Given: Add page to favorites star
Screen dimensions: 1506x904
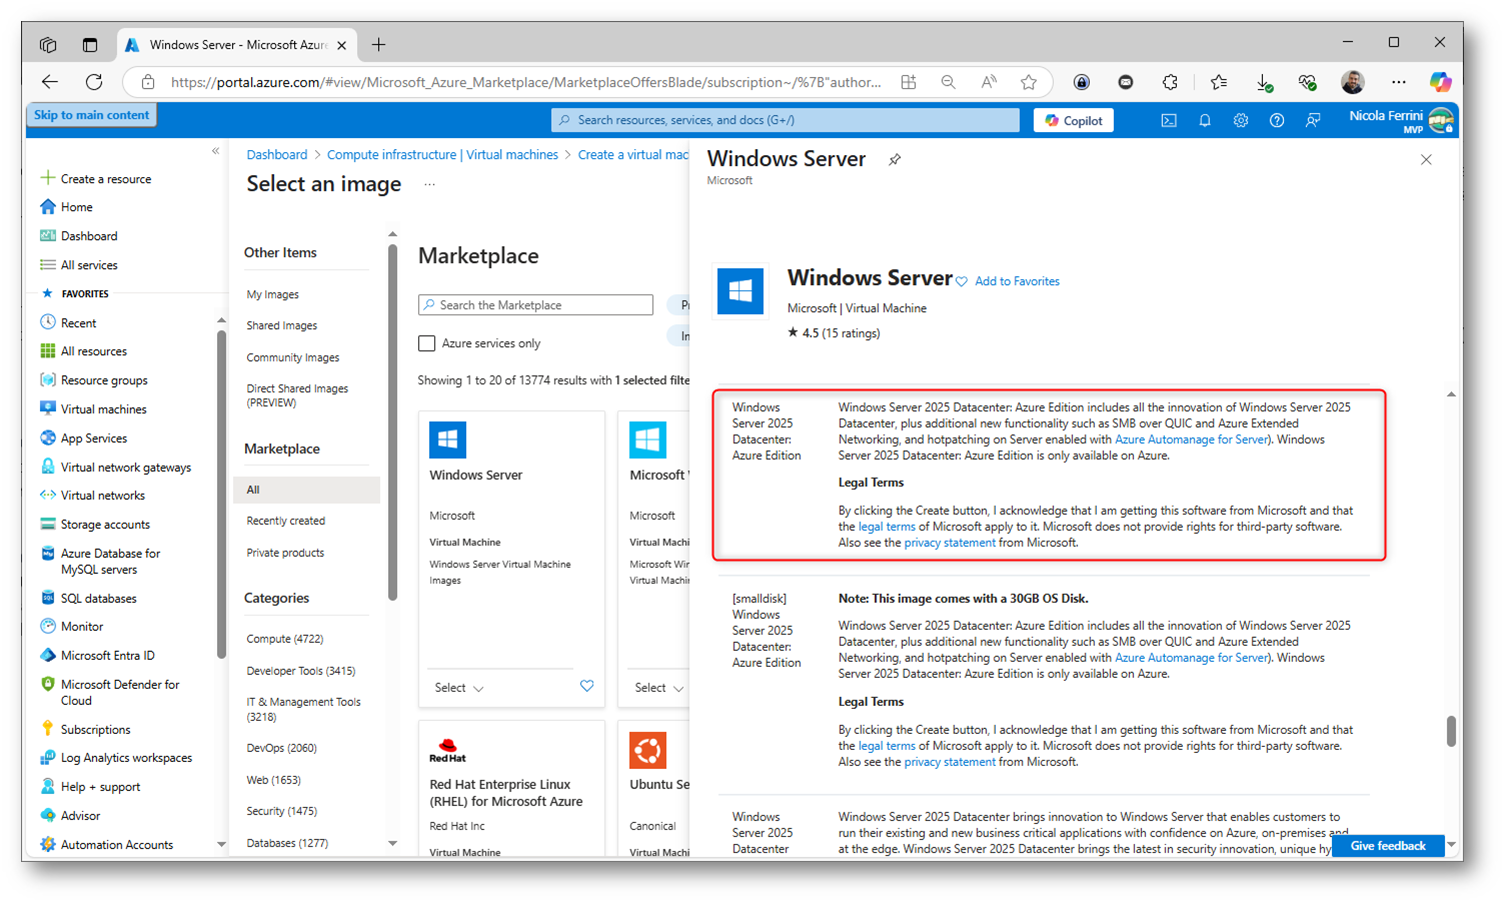Looking at the screenshot, I should point(1028,82).
